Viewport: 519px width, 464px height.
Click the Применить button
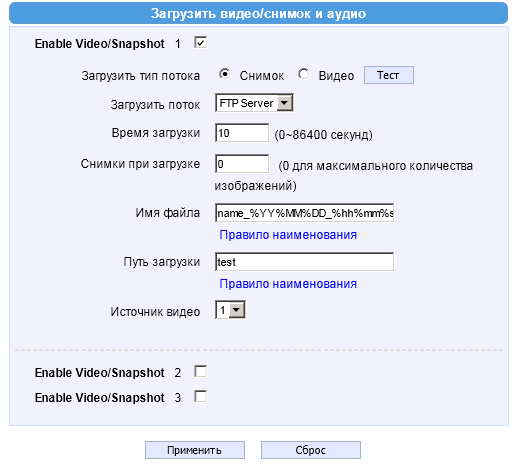[x=195, y=450]
